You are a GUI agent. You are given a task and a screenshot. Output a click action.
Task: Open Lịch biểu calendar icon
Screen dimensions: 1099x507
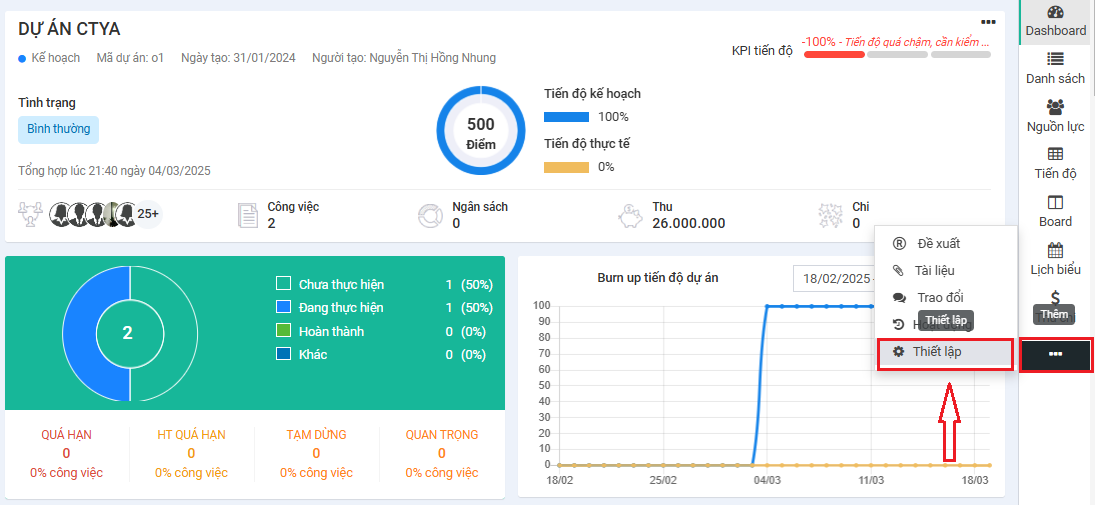[x=1055, y=250]
